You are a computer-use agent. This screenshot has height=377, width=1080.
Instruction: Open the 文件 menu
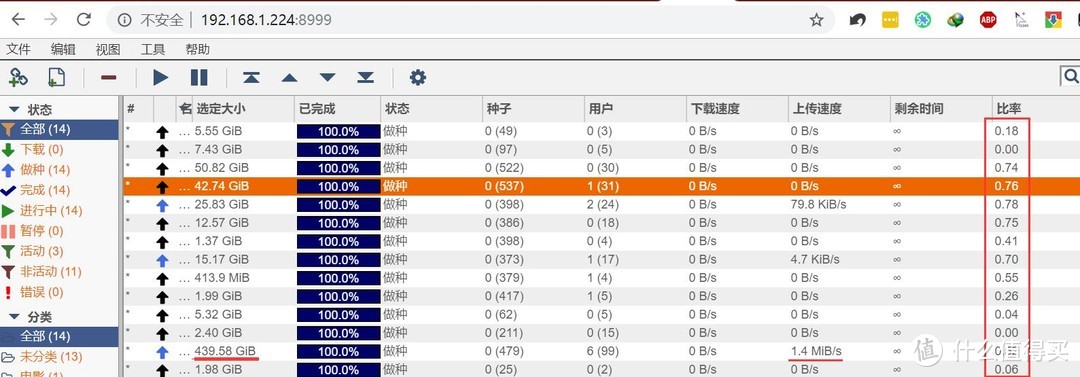pos(19,50)
